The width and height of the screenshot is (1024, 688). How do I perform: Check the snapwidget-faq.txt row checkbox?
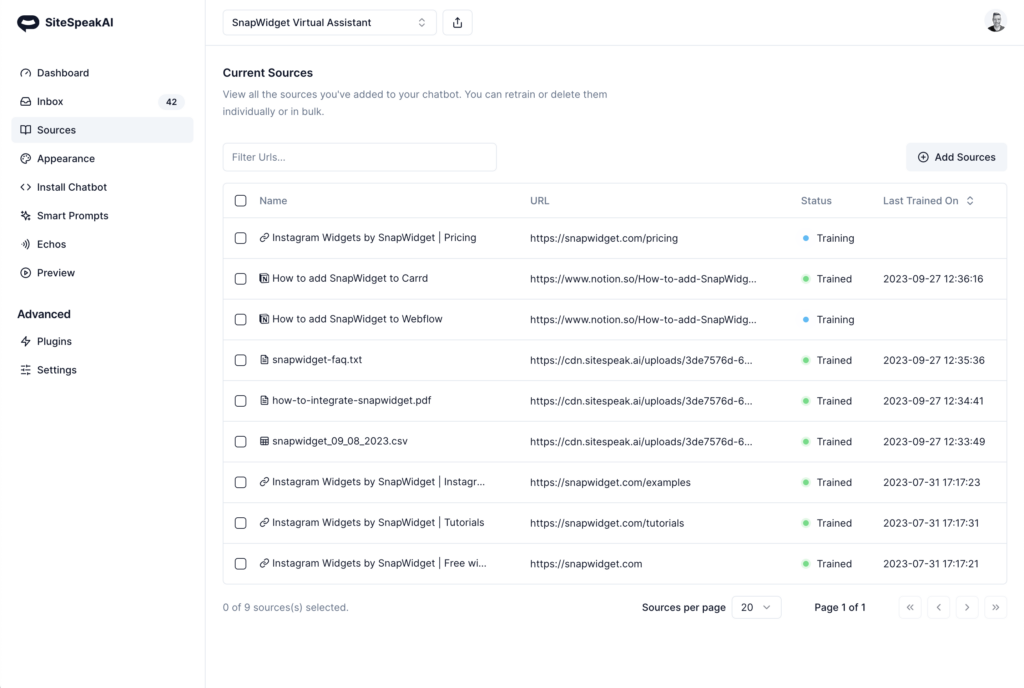click(240, 360)
